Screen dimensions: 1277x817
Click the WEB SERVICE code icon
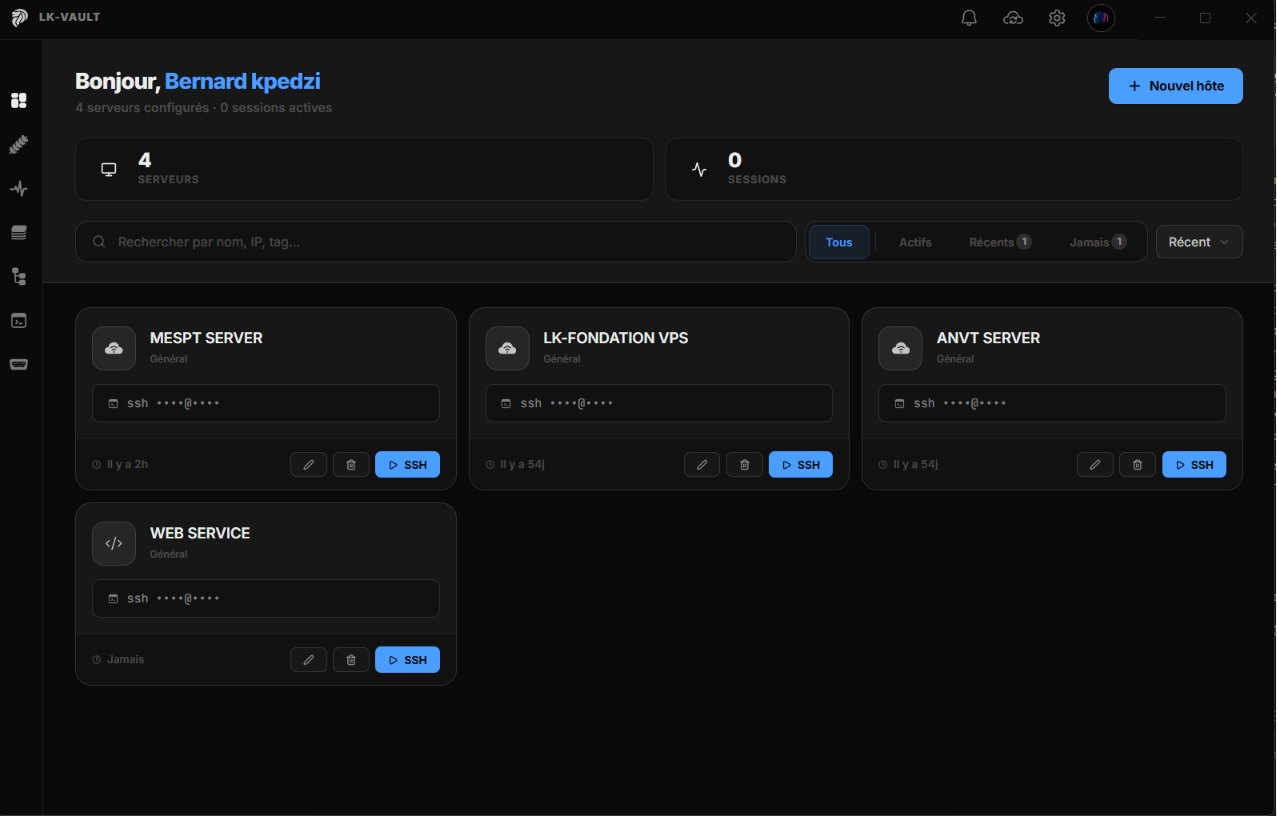(x=114, y=543)
